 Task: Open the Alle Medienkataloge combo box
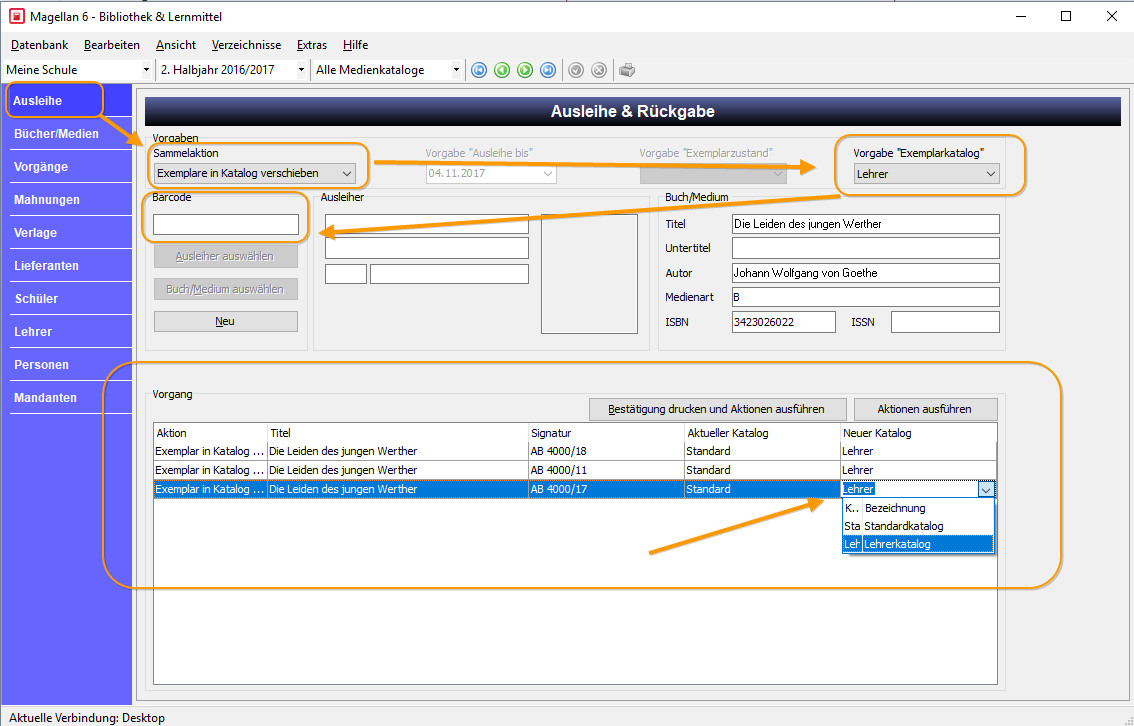pyautogui.click(x=386, y=70)
